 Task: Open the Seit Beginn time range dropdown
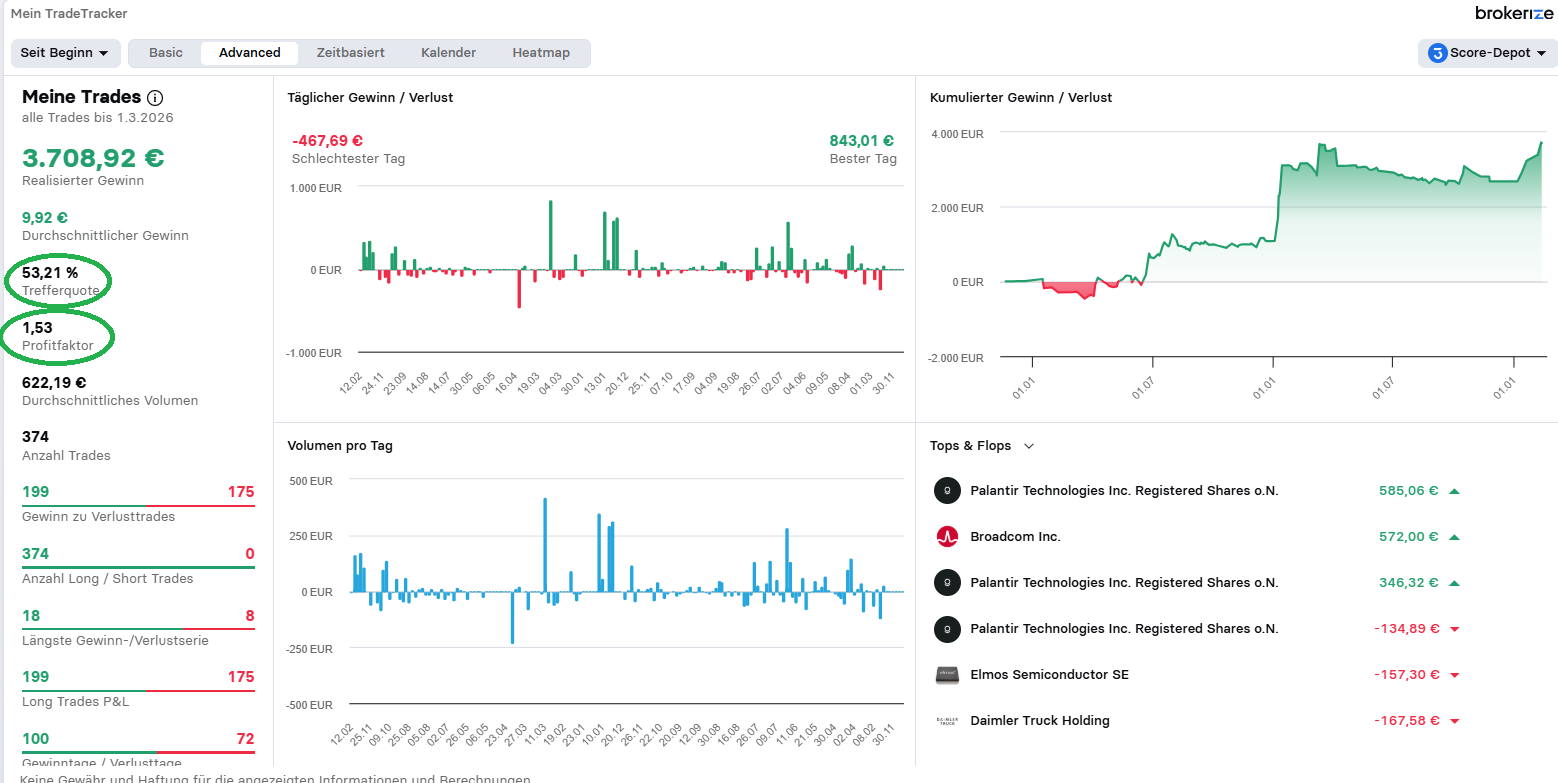(x=65, y=53)
